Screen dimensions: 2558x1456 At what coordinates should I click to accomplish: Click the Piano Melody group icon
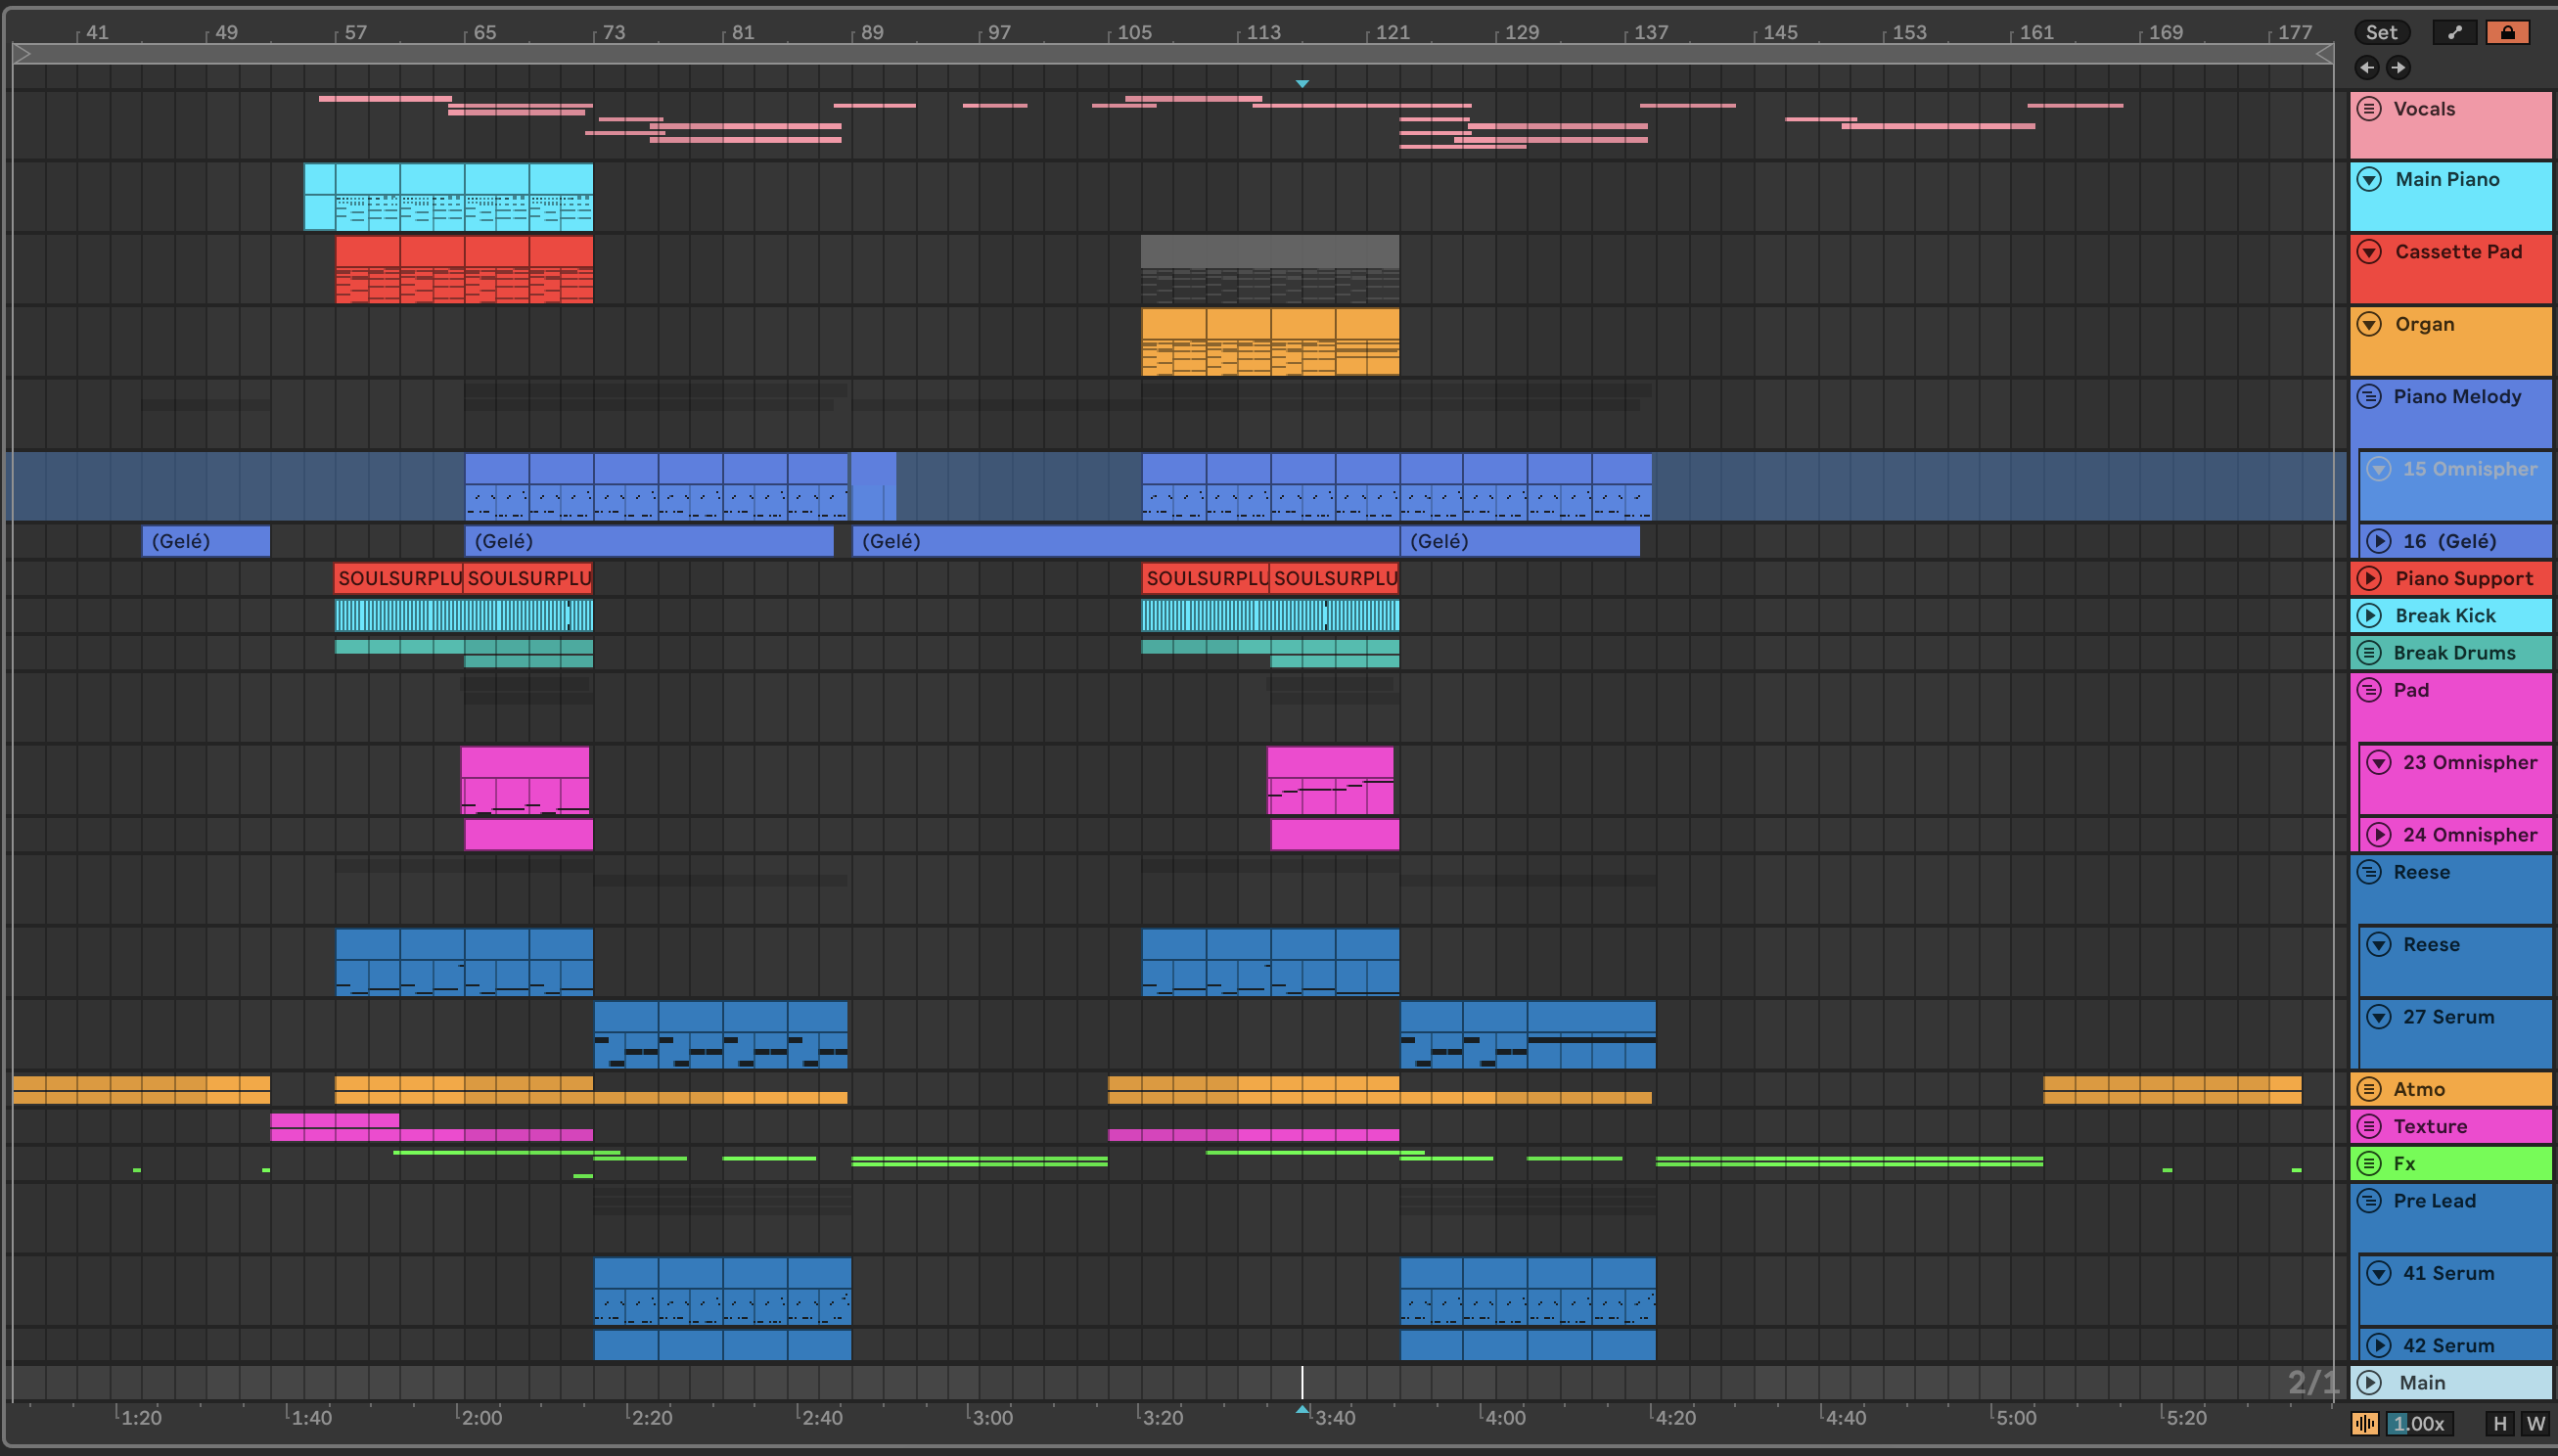[2369, 396]
